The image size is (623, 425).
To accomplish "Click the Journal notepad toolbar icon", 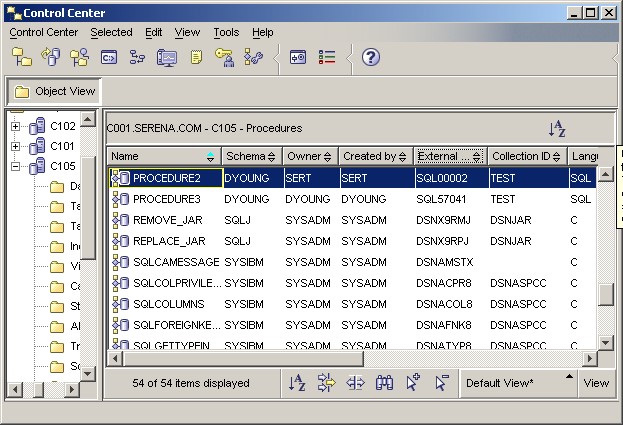I will 197,57.
